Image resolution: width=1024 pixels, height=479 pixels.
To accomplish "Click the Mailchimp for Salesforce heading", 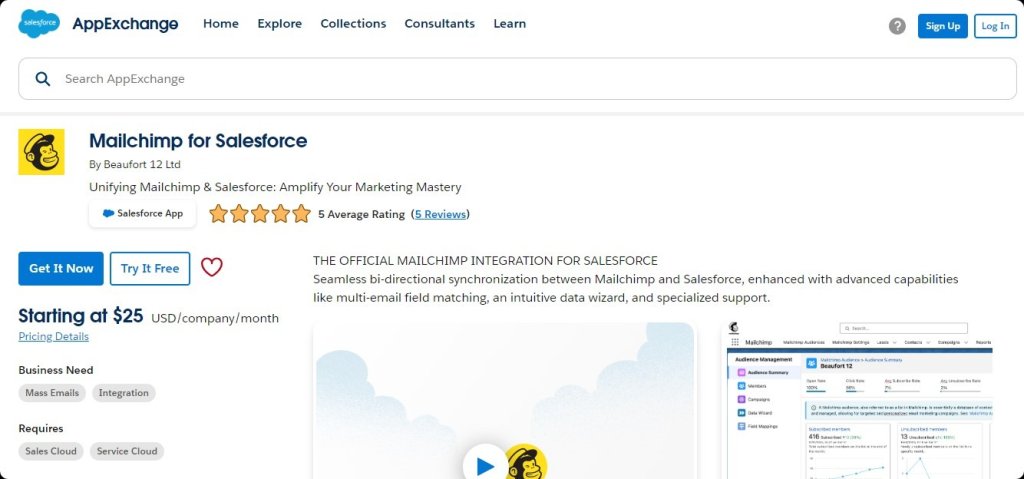I will coord(198,140).
